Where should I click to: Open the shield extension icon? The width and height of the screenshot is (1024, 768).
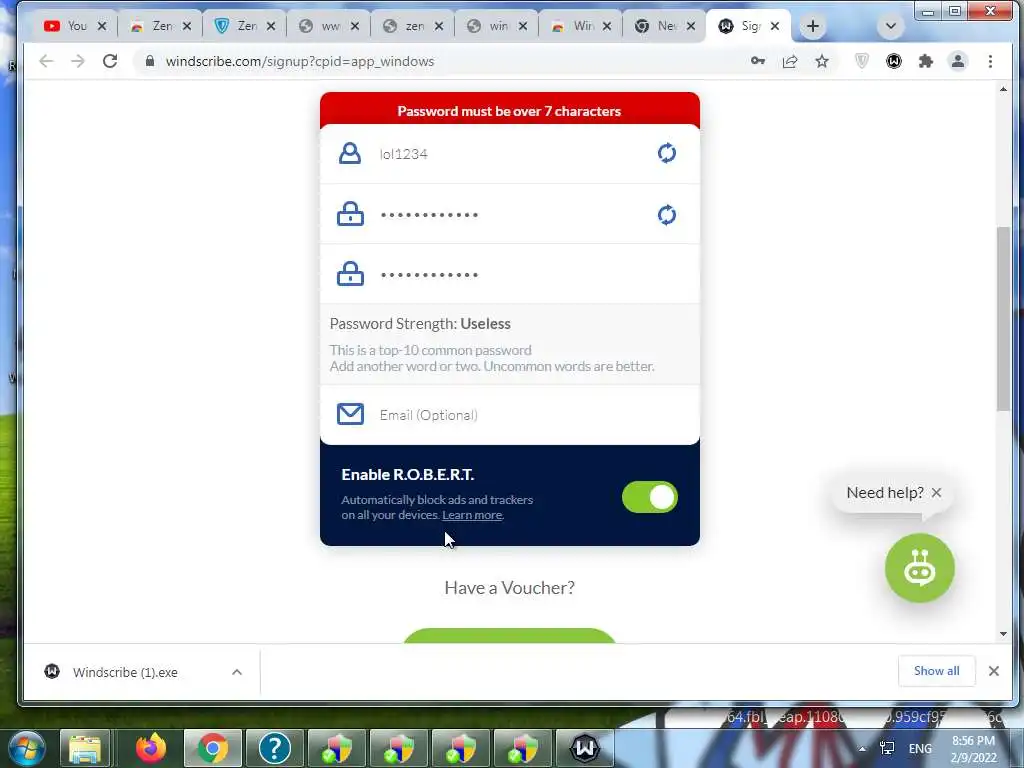coord(862,61)
